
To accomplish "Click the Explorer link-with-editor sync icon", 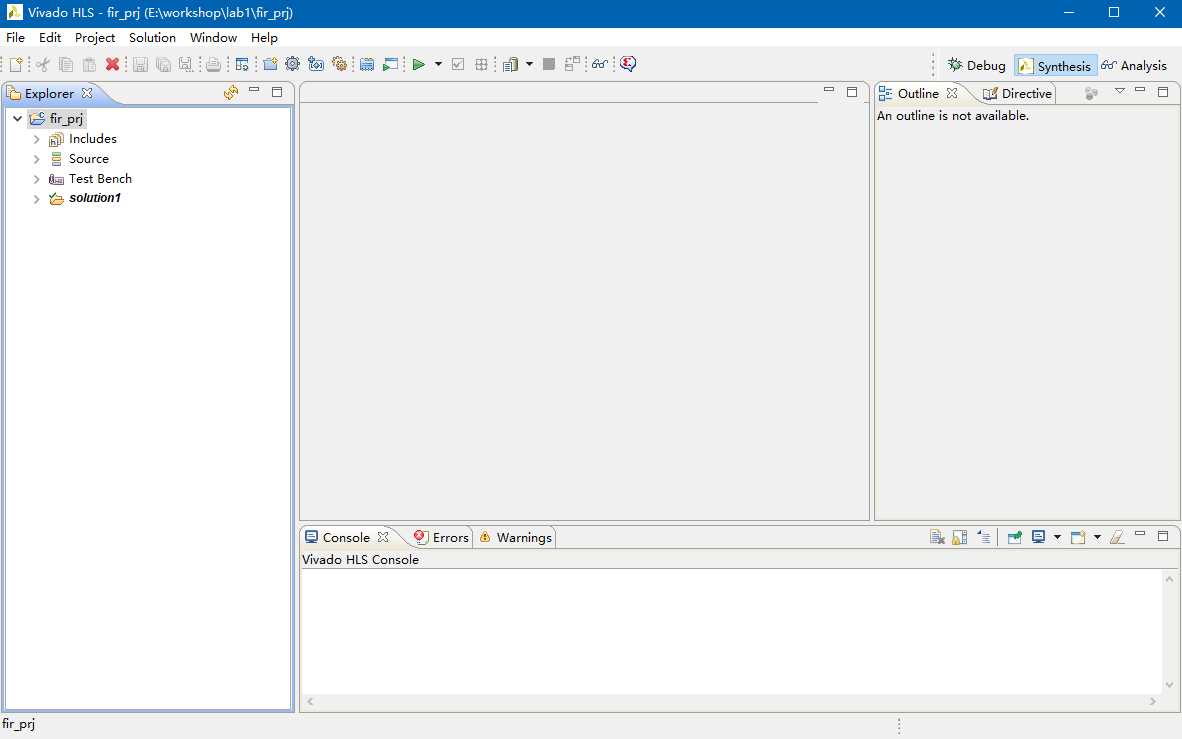I will tap(231, 93).
